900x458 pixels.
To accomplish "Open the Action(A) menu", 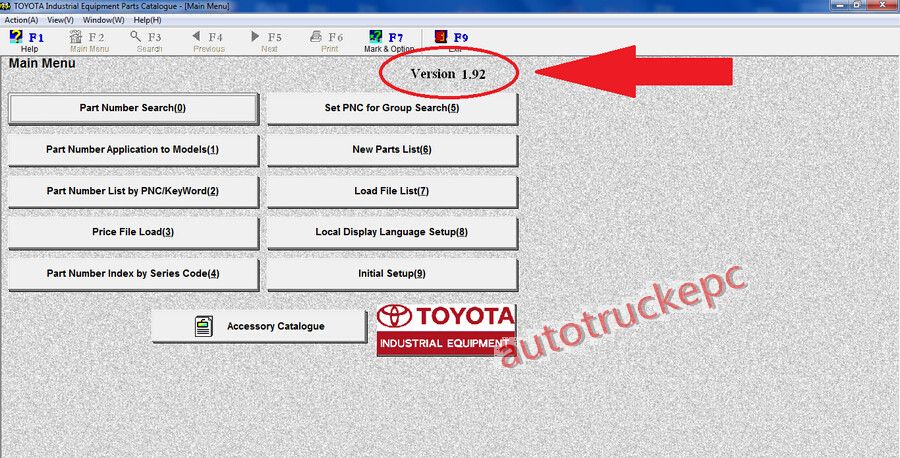I will pyautogui.click(x=21, y=20).
